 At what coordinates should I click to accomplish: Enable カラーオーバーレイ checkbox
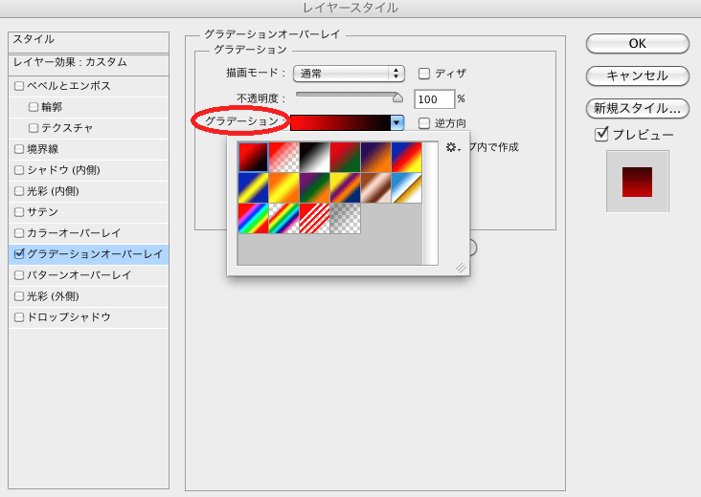19,233
